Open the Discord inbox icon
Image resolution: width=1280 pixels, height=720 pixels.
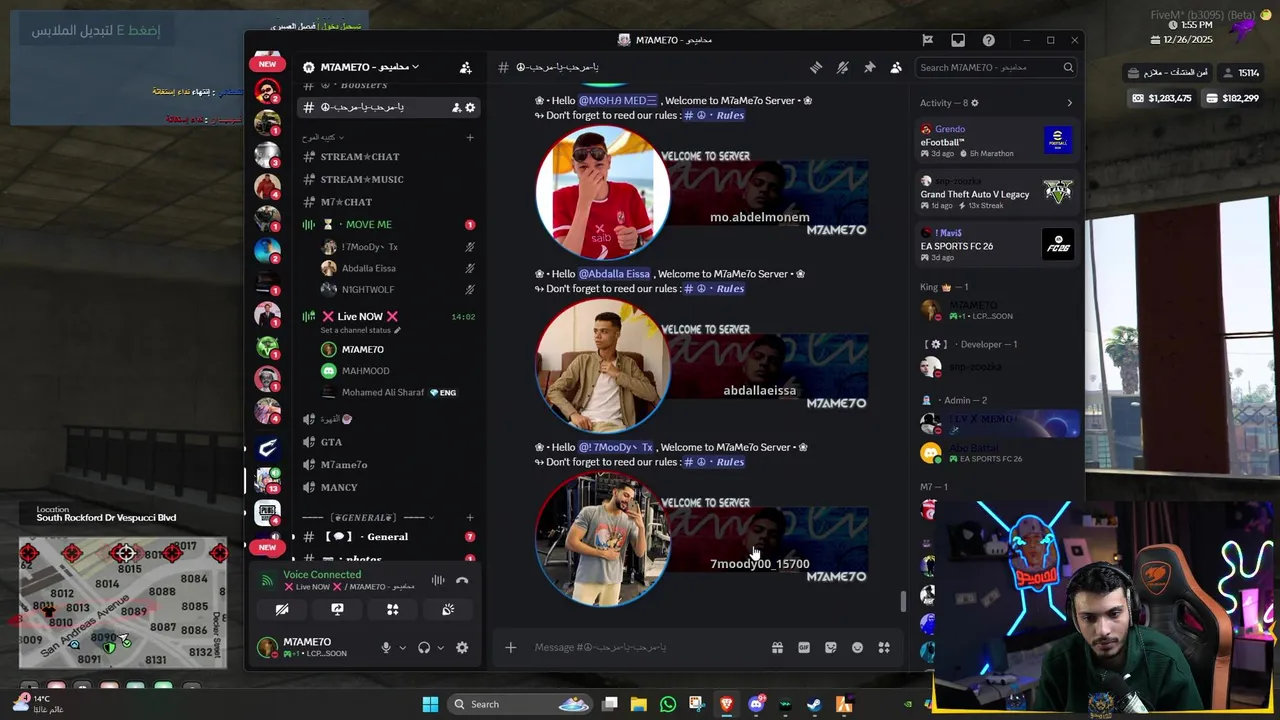pos(958,40)
